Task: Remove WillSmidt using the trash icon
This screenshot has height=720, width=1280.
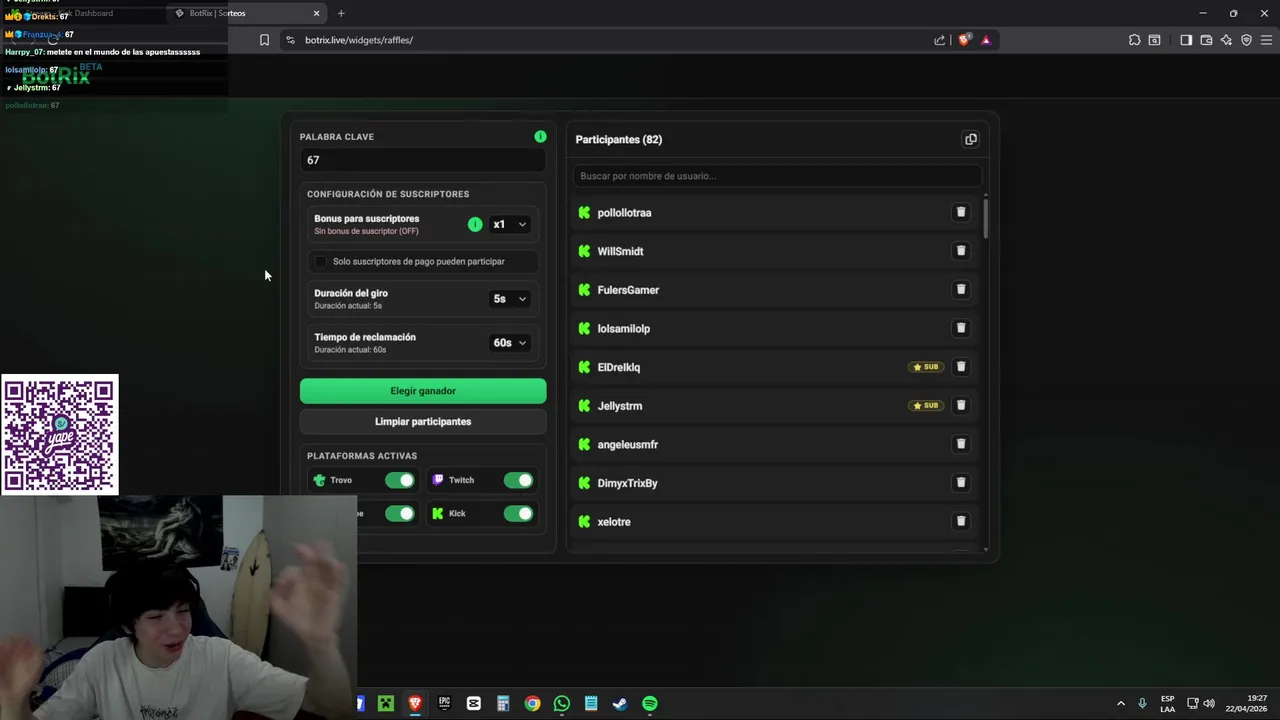Action: click(x=961, y=251)
